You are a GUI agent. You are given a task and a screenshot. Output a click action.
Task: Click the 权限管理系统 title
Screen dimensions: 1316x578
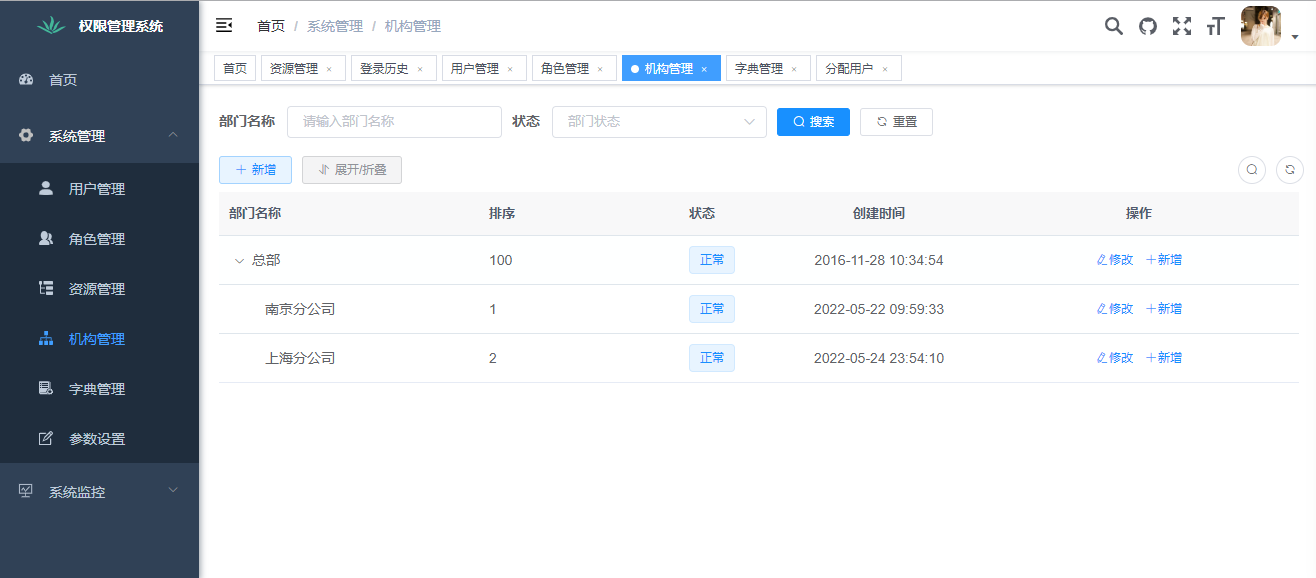pyautogui.click(x=121, y=26)
